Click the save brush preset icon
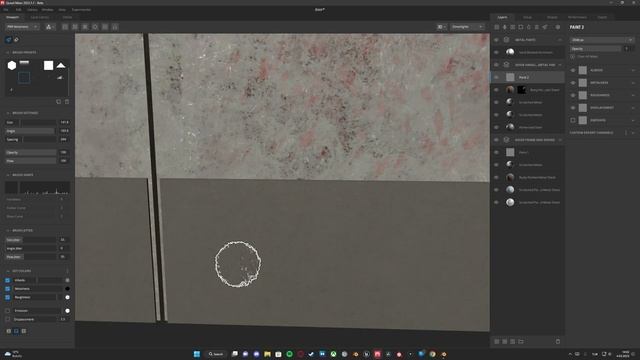Screen dimensions: 640x360 pyautogui.click(x=58, y=102)
